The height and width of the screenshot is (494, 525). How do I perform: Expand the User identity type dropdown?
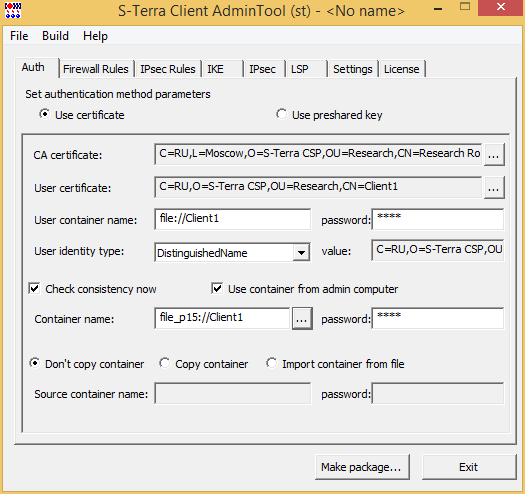301,253
